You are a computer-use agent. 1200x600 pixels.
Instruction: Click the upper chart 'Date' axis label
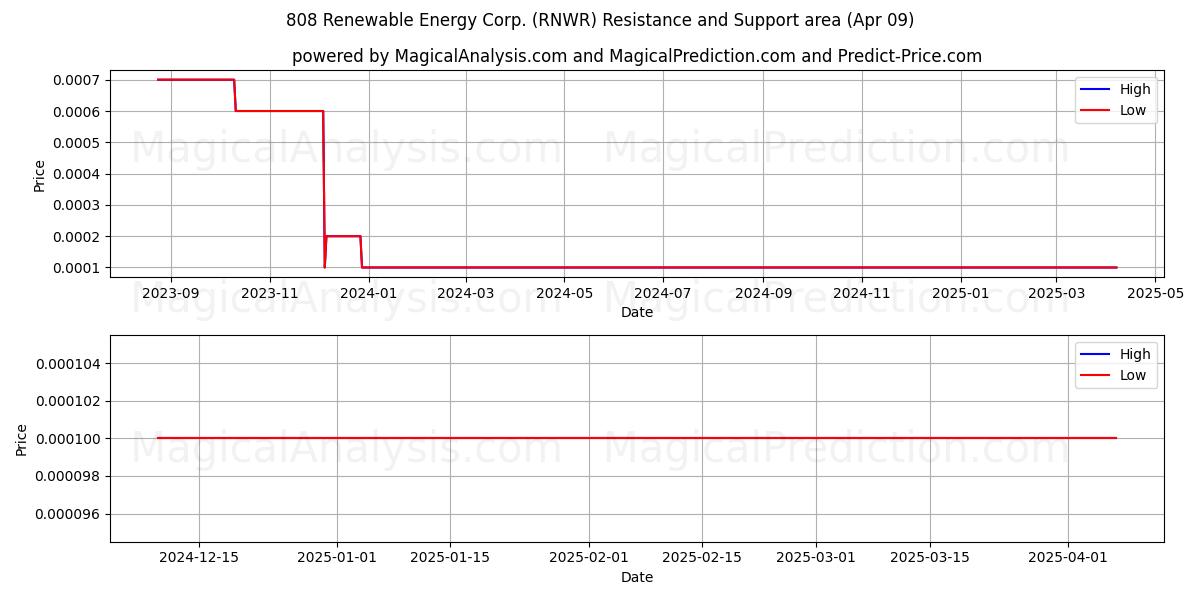click(637, 312)
